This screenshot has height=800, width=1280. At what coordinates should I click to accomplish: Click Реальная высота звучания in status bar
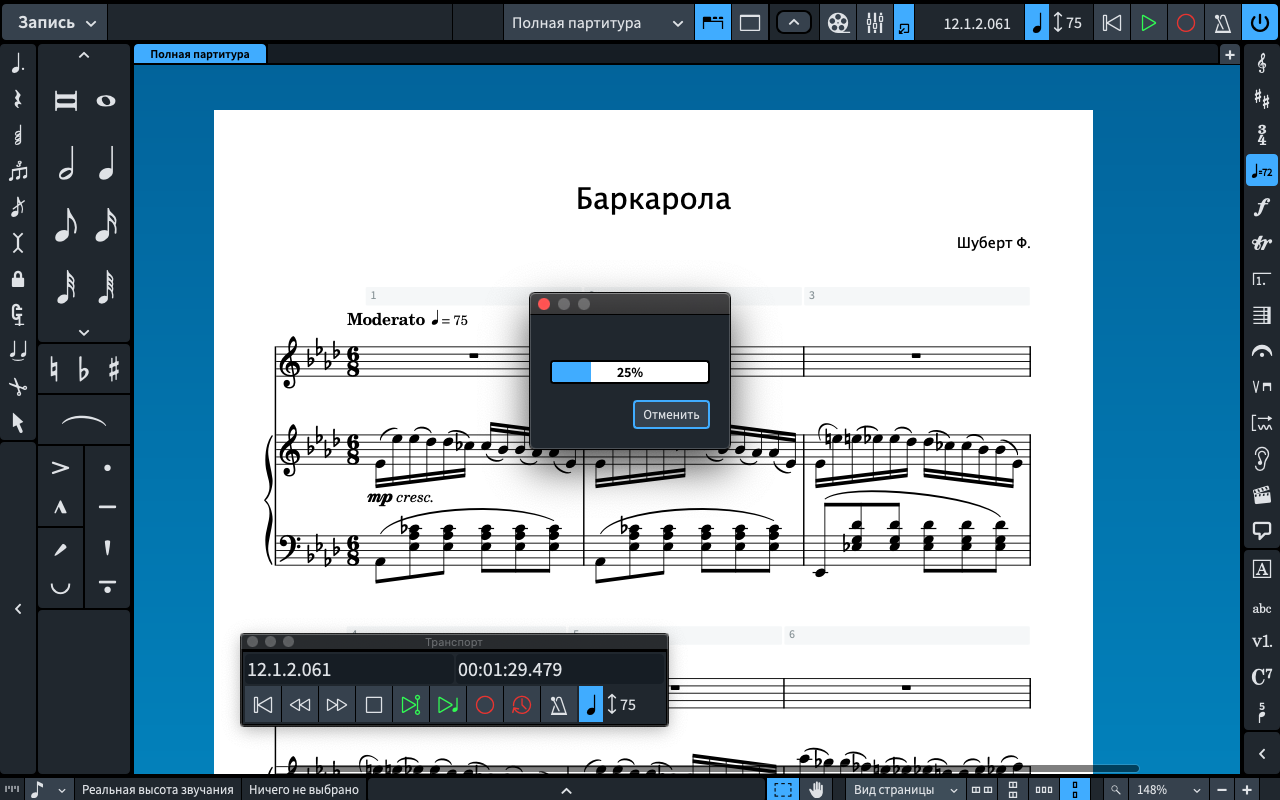(158, 789)
